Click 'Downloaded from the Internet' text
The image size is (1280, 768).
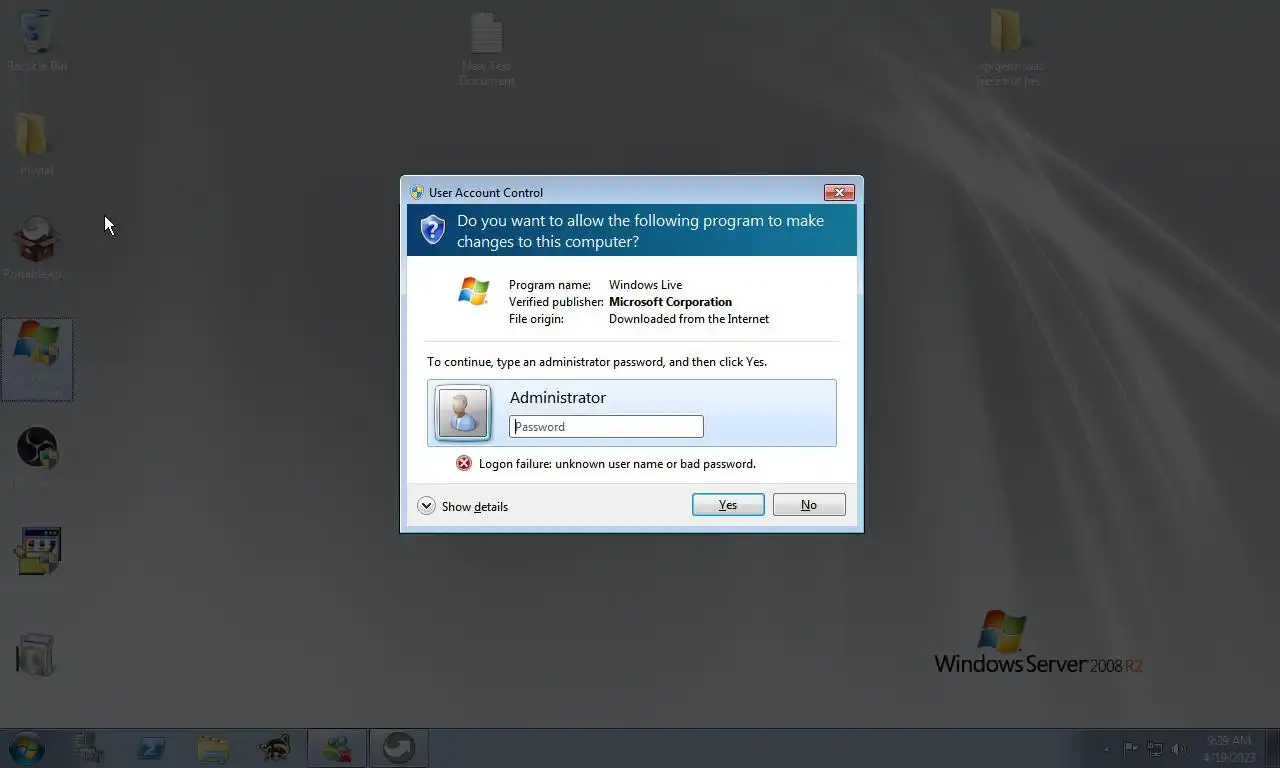tap(689, 319)
